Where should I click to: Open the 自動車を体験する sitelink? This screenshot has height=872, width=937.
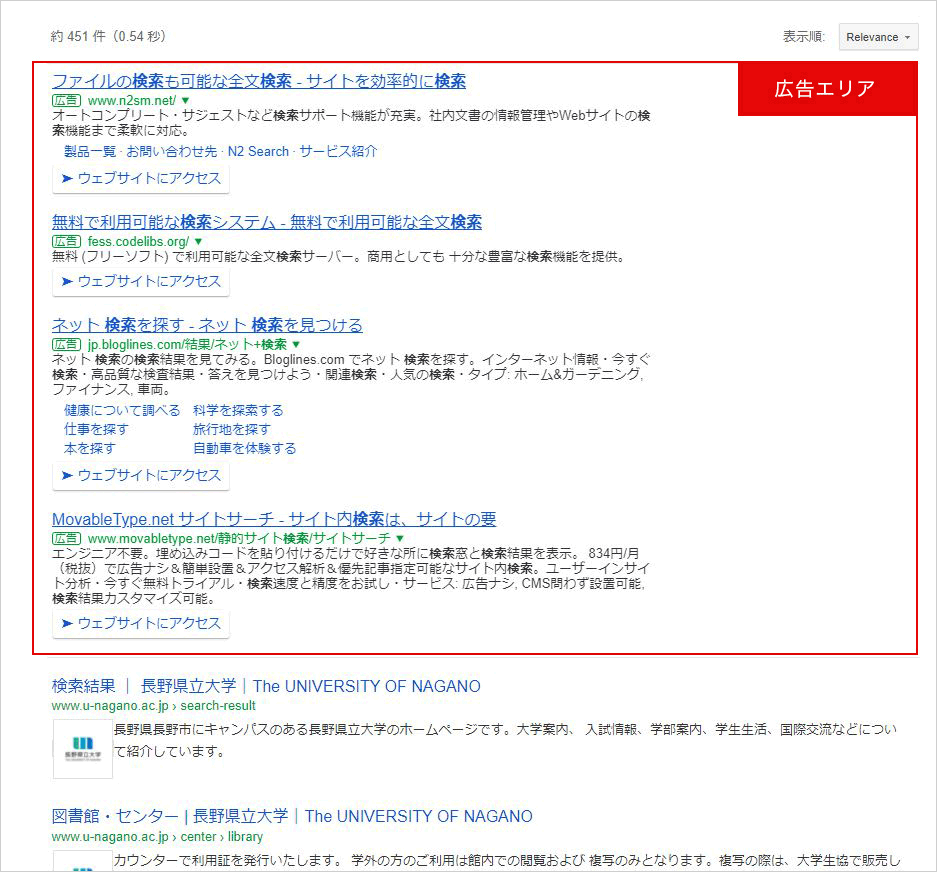click(x=244, y=449)
